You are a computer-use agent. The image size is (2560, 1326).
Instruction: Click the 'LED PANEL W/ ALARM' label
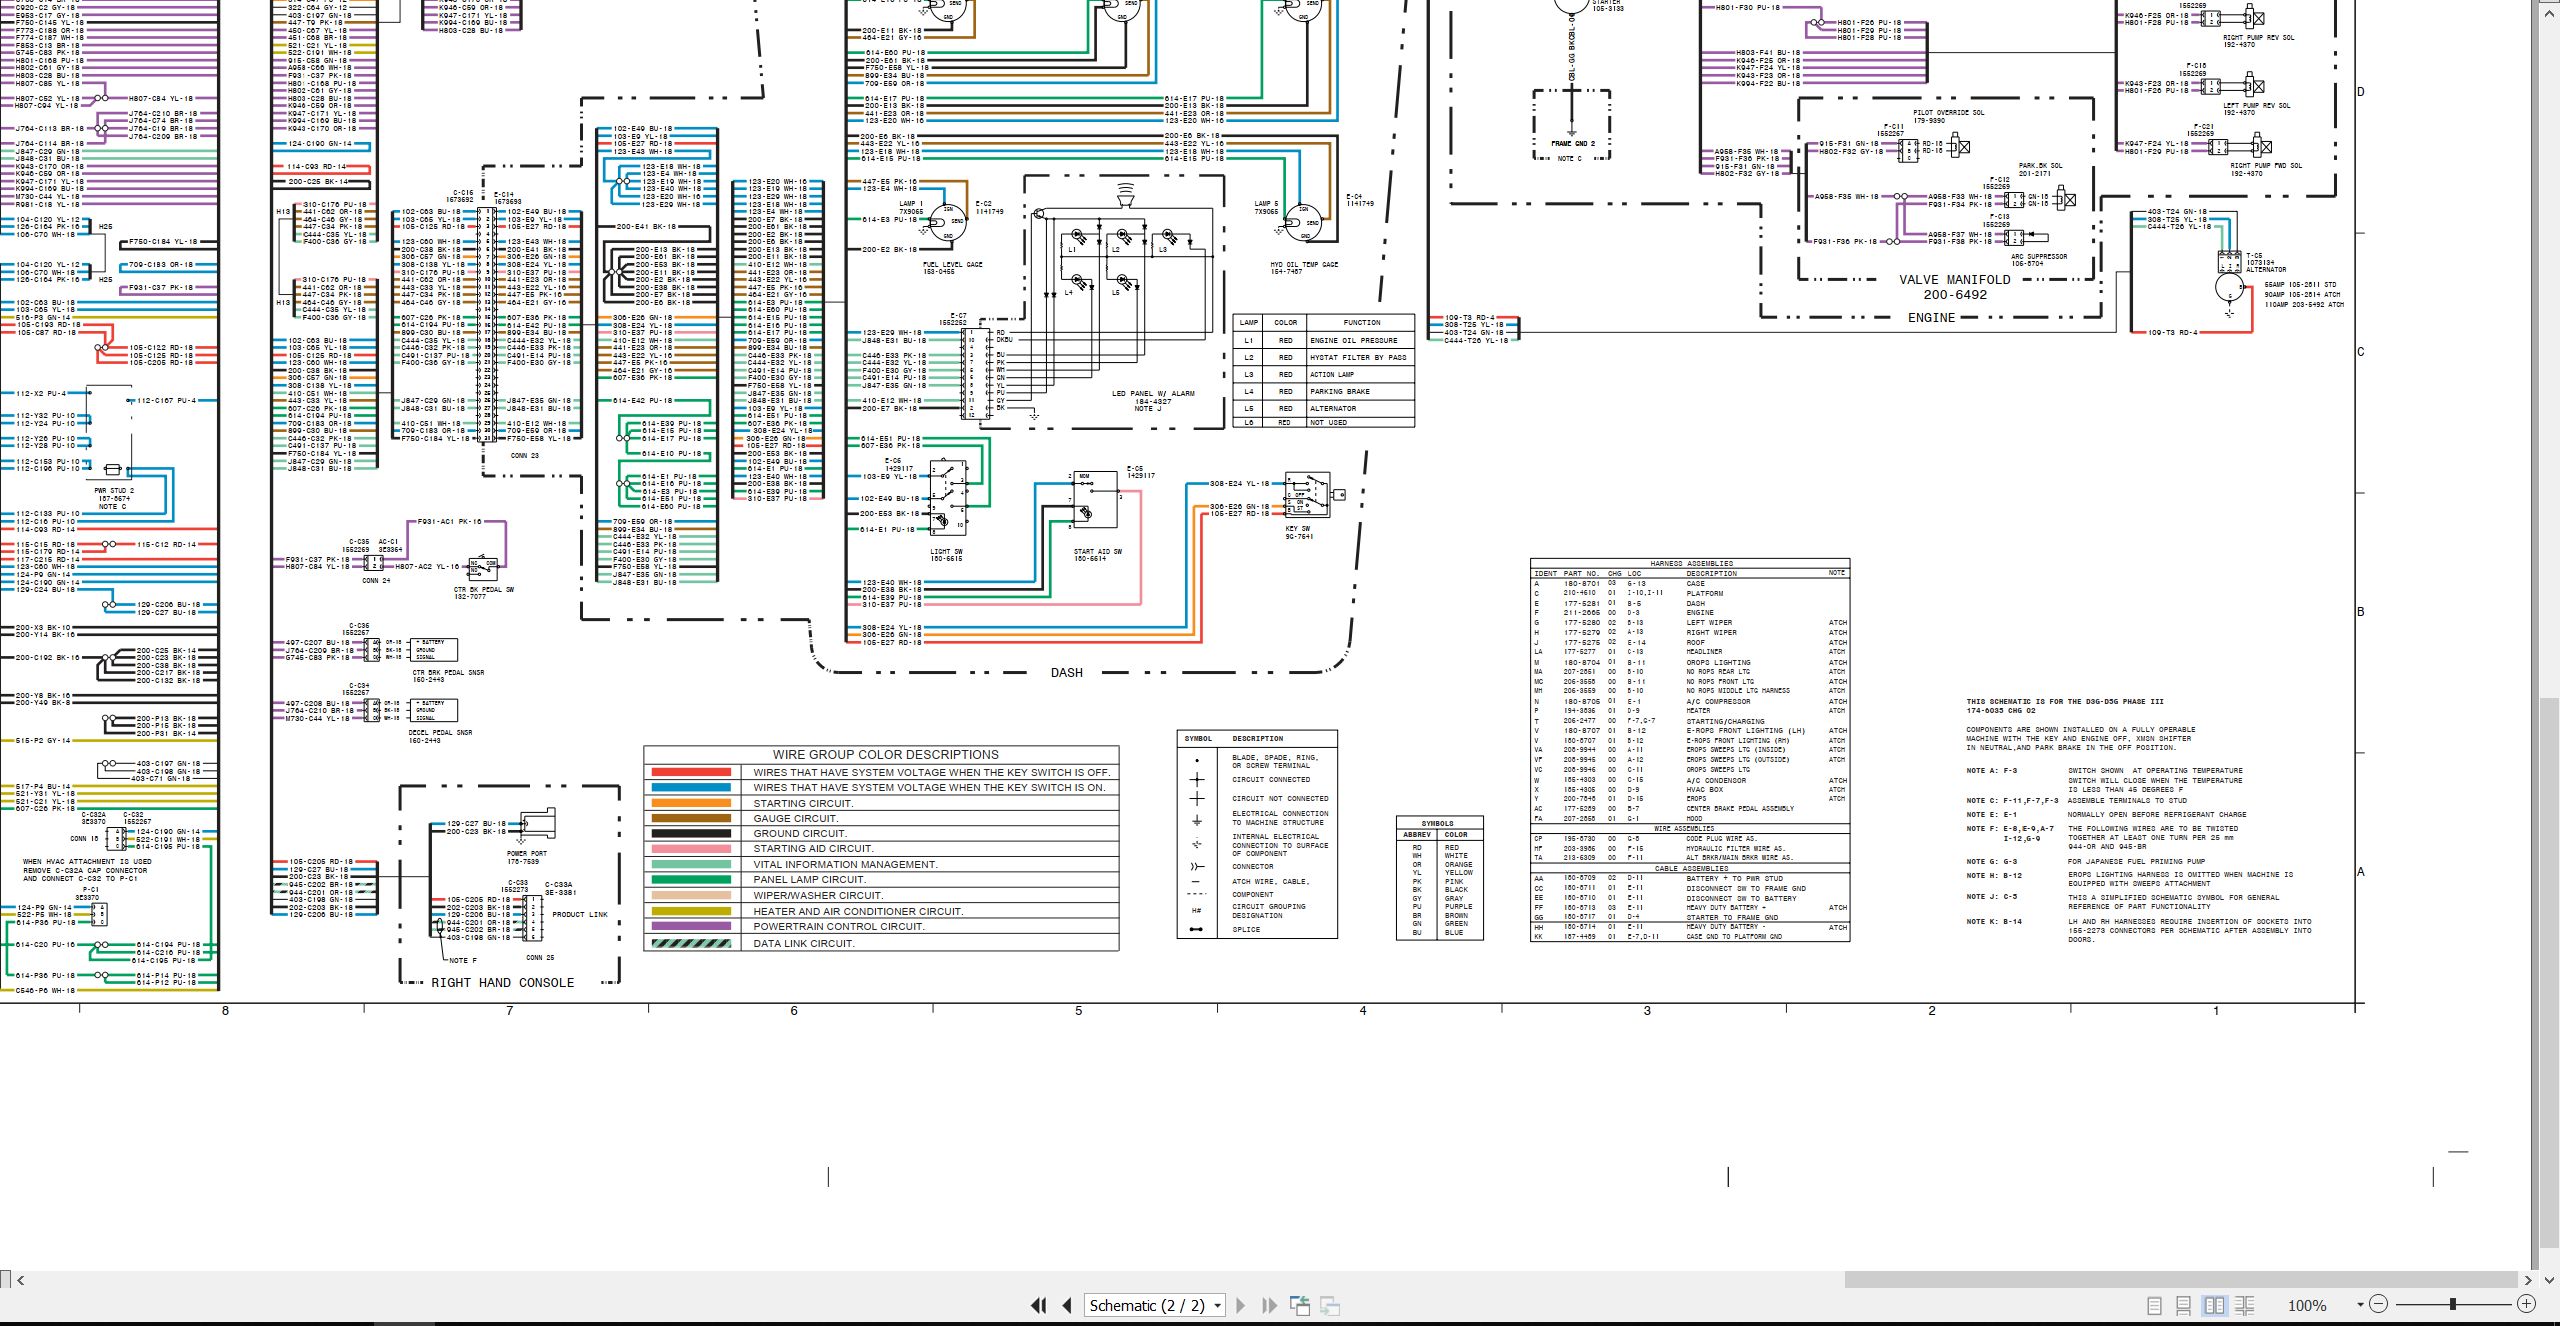point(1153,394)
